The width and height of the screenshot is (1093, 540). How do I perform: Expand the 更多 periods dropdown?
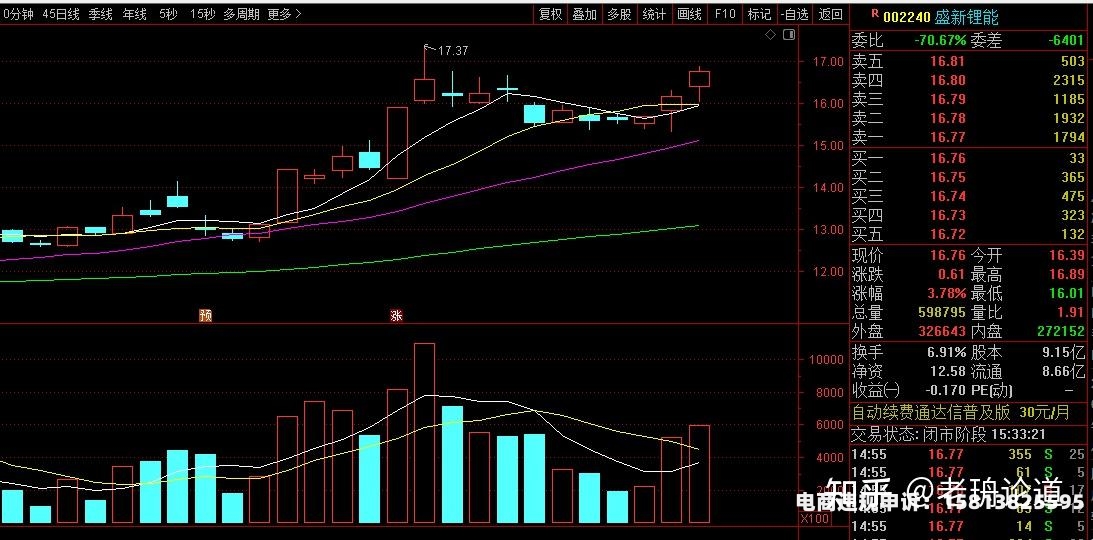[x=284, y=14]
